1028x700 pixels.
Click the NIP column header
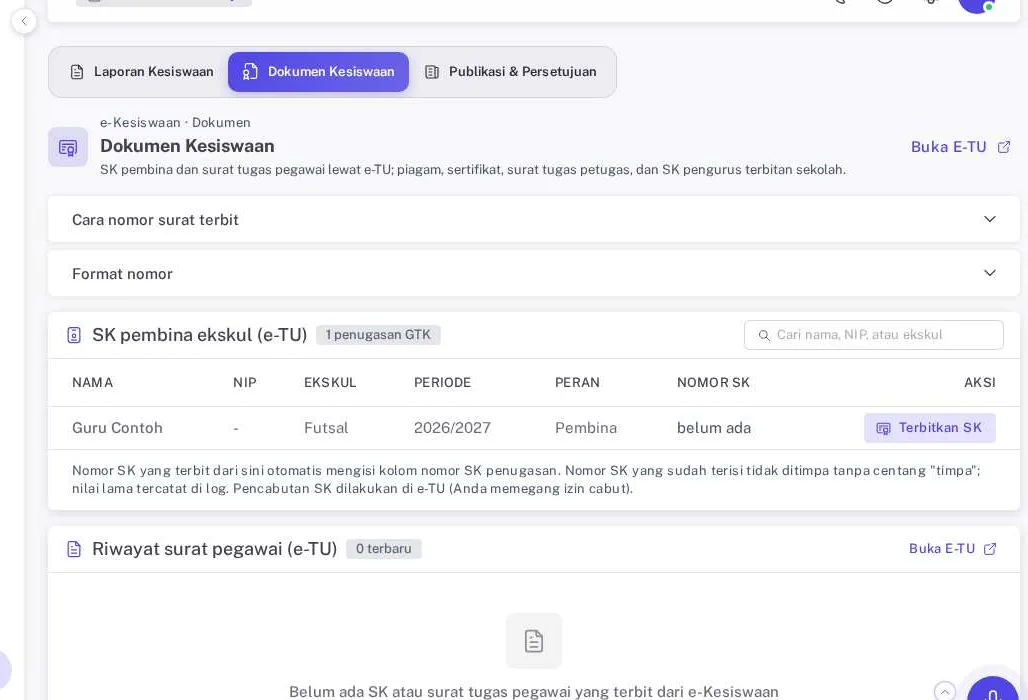[x=245, y=382]
